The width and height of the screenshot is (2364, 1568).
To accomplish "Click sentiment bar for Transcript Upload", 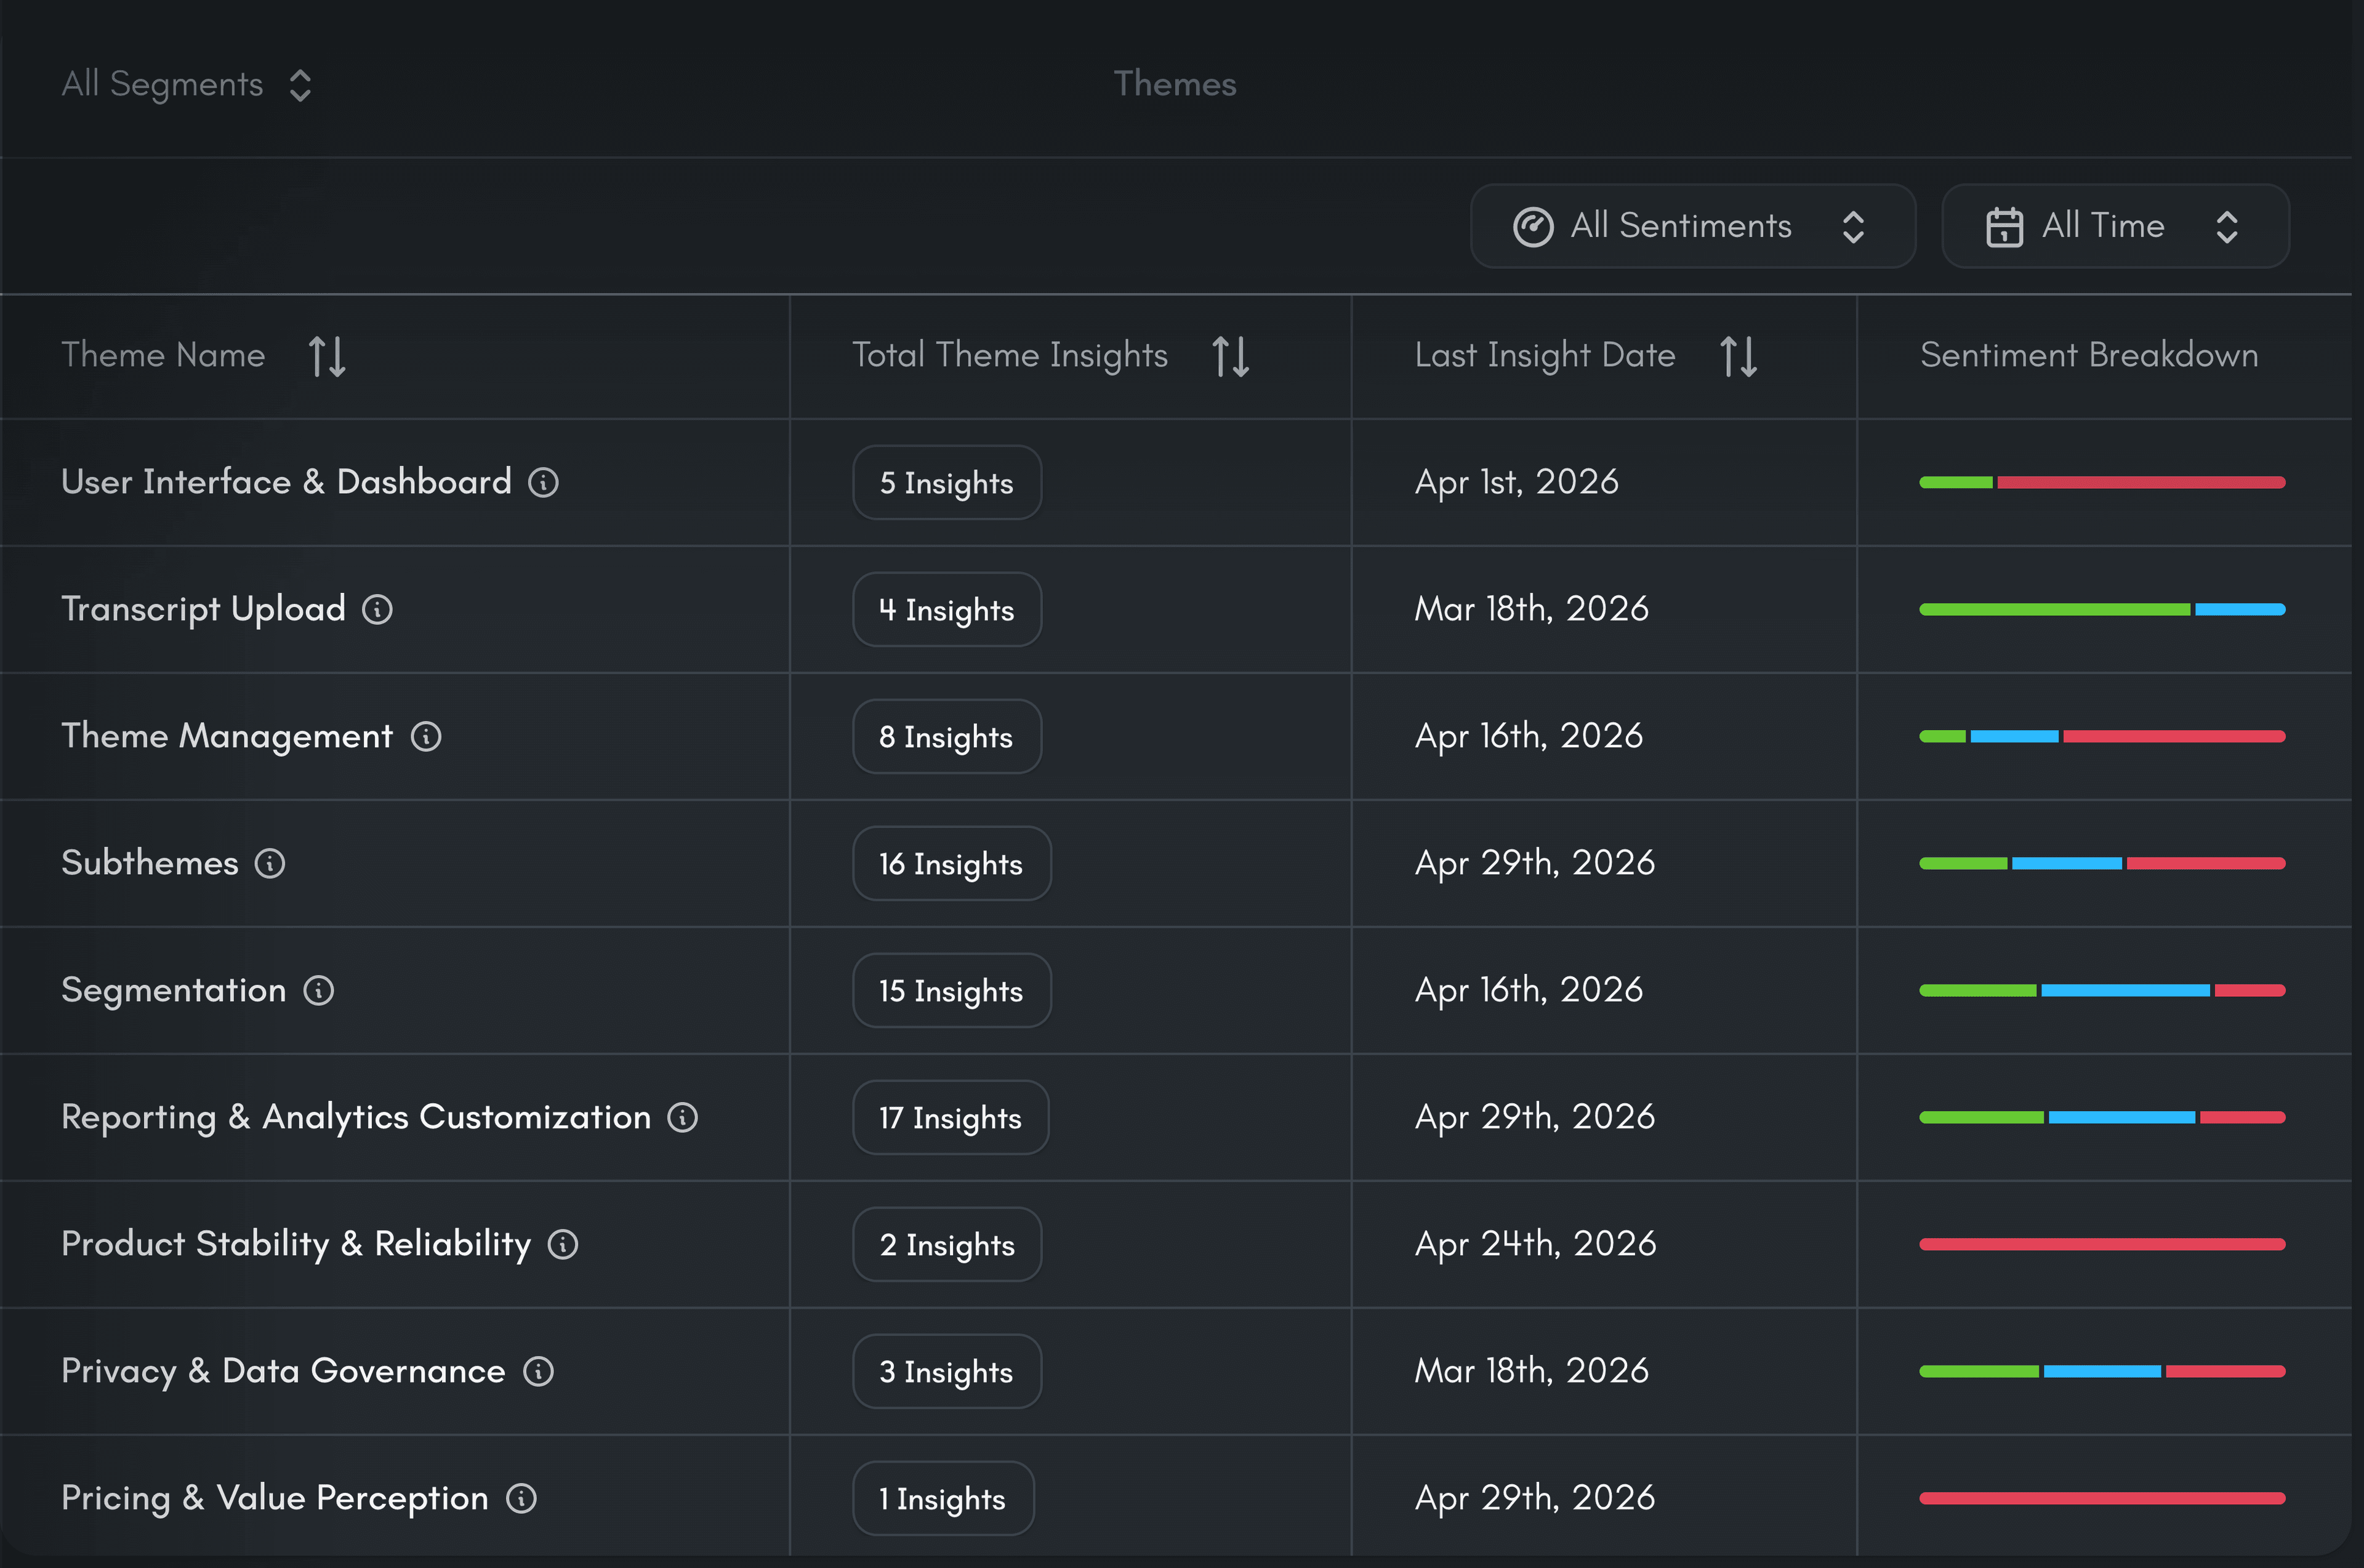I will click(x=2102, y=610).
